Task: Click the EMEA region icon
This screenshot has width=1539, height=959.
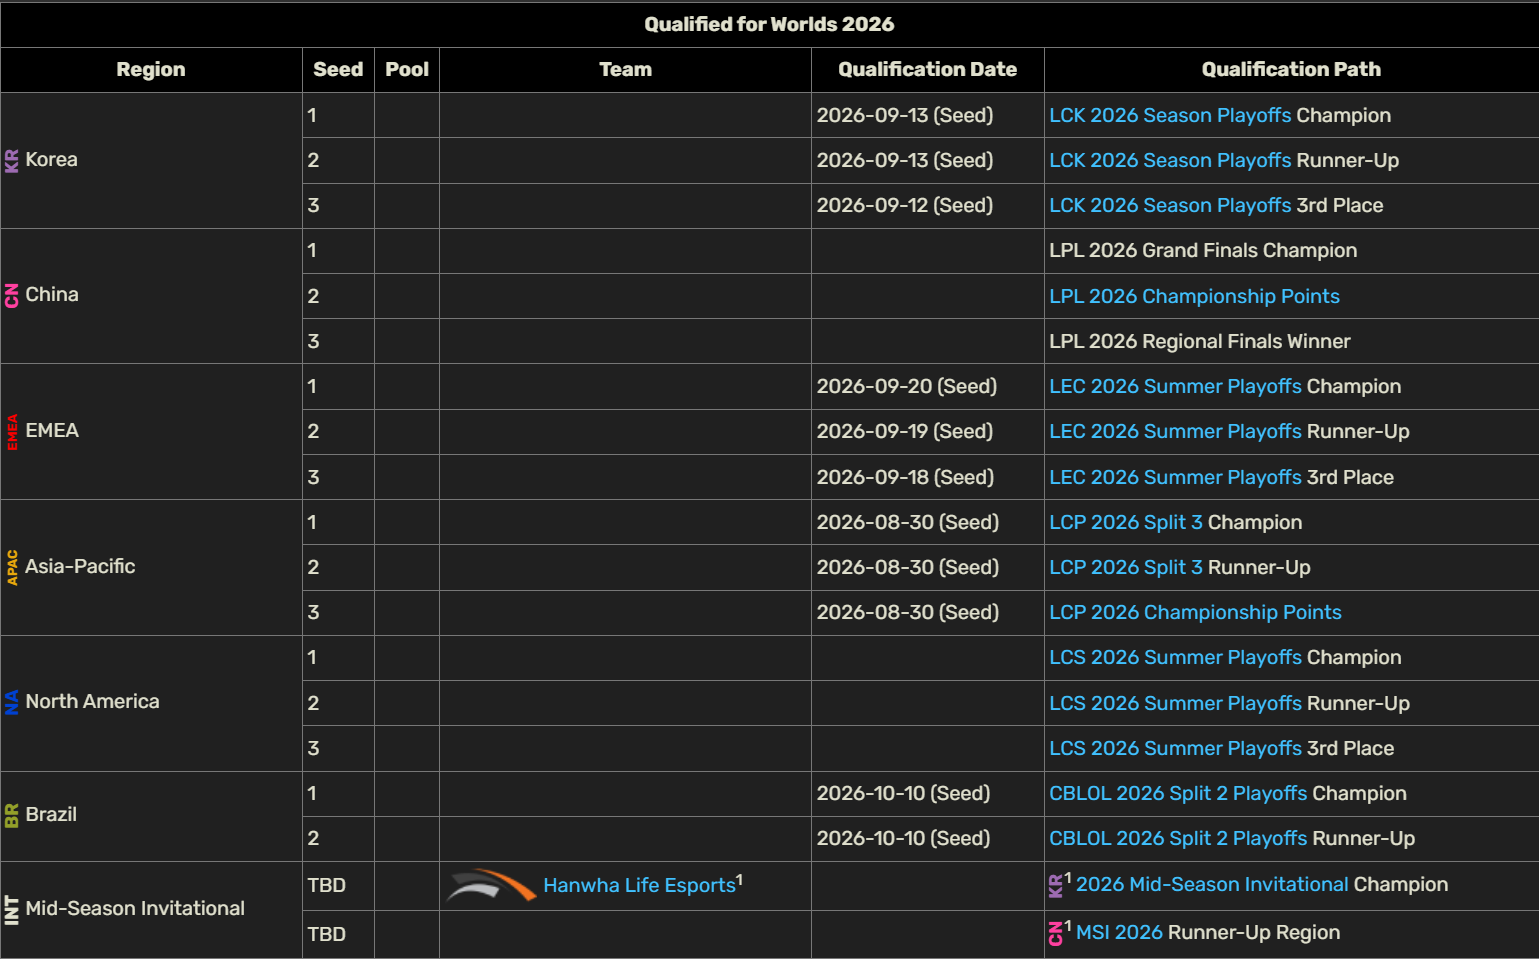Action: point(12,431)
